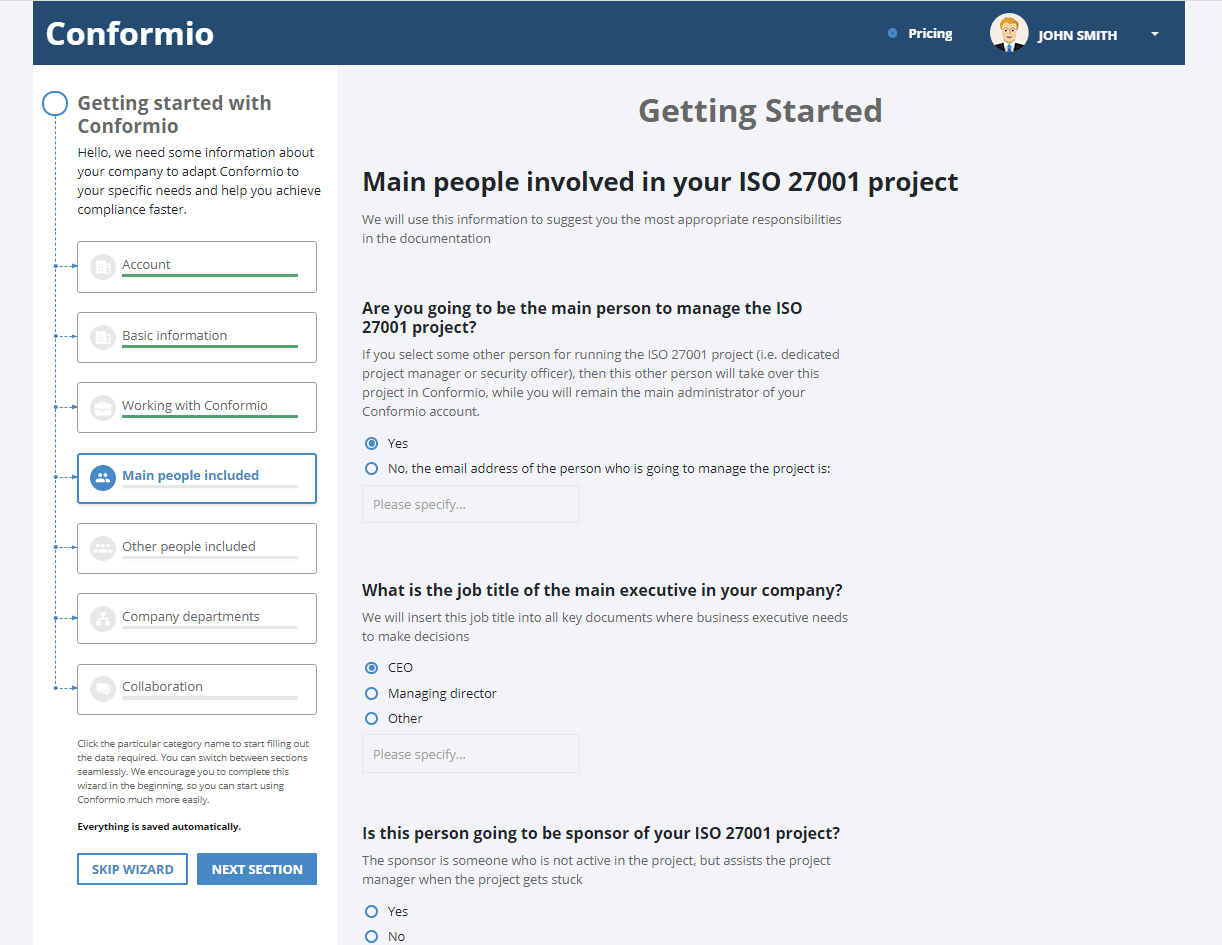Viewport: 1222px width, 945px height.
Task: Open the Company departments section
Action: pos(197,618)
